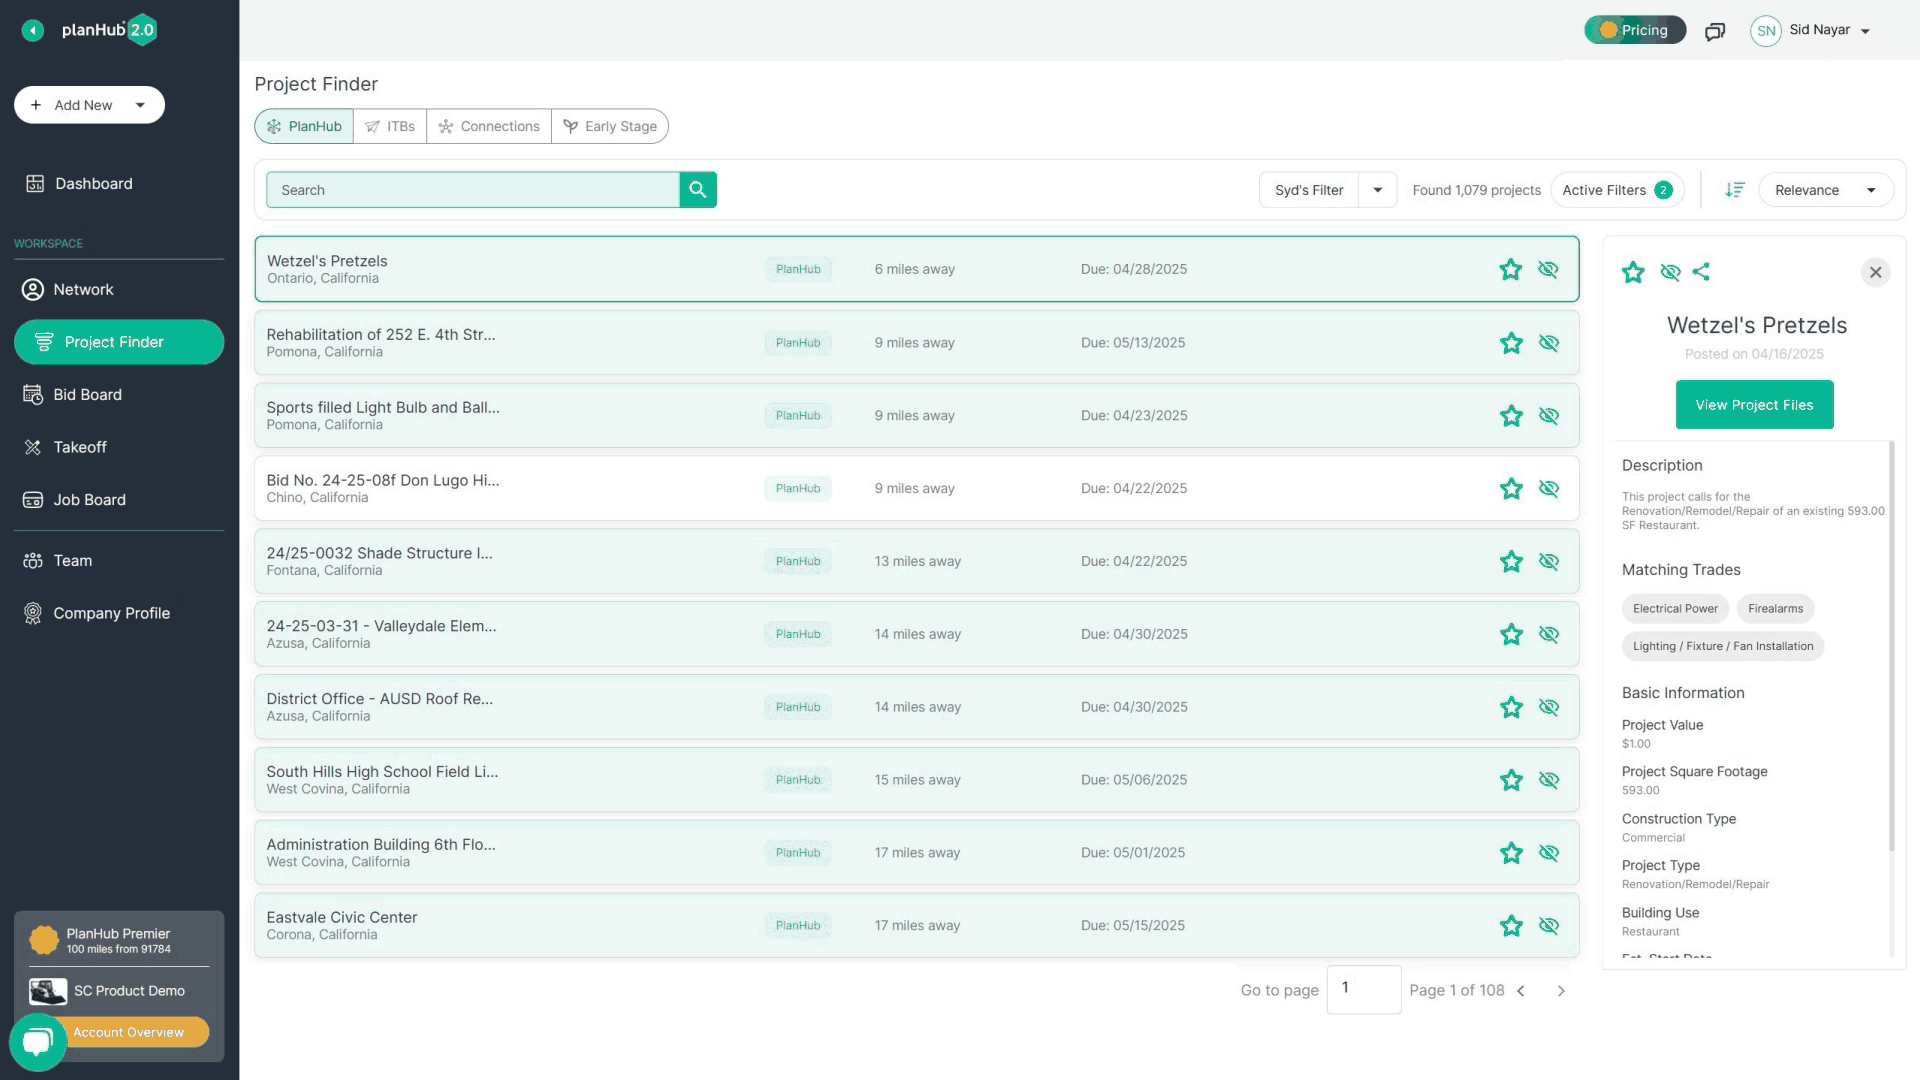This screenshot has height=1080, width=1920.
Task: Click the Pricing button
Action: 1635,30
